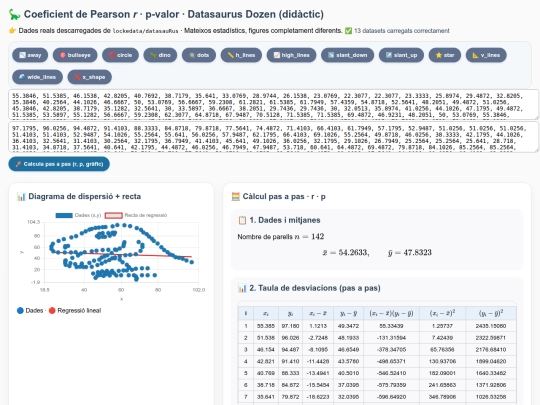This screenshot has height=405, width=540.
Task: Click the blue Dades legend dot
Action: [x=20, y=311]
